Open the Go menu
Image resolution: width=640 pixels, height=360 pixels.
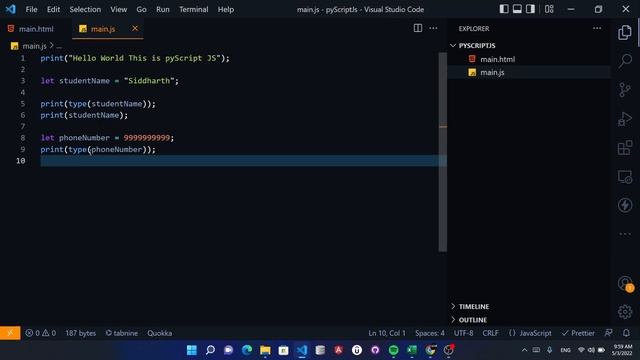[141, 9]
